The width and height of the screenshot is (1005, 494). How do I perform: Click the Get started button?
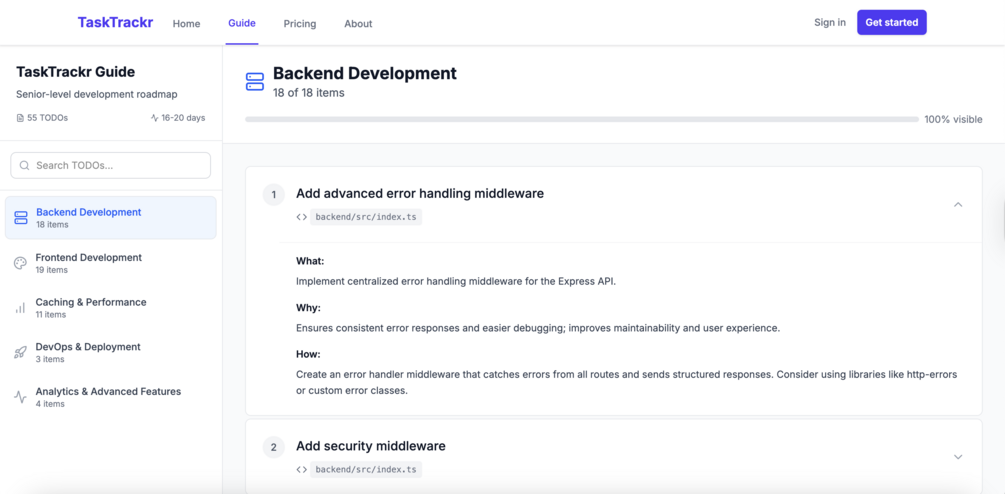(892, 22)
